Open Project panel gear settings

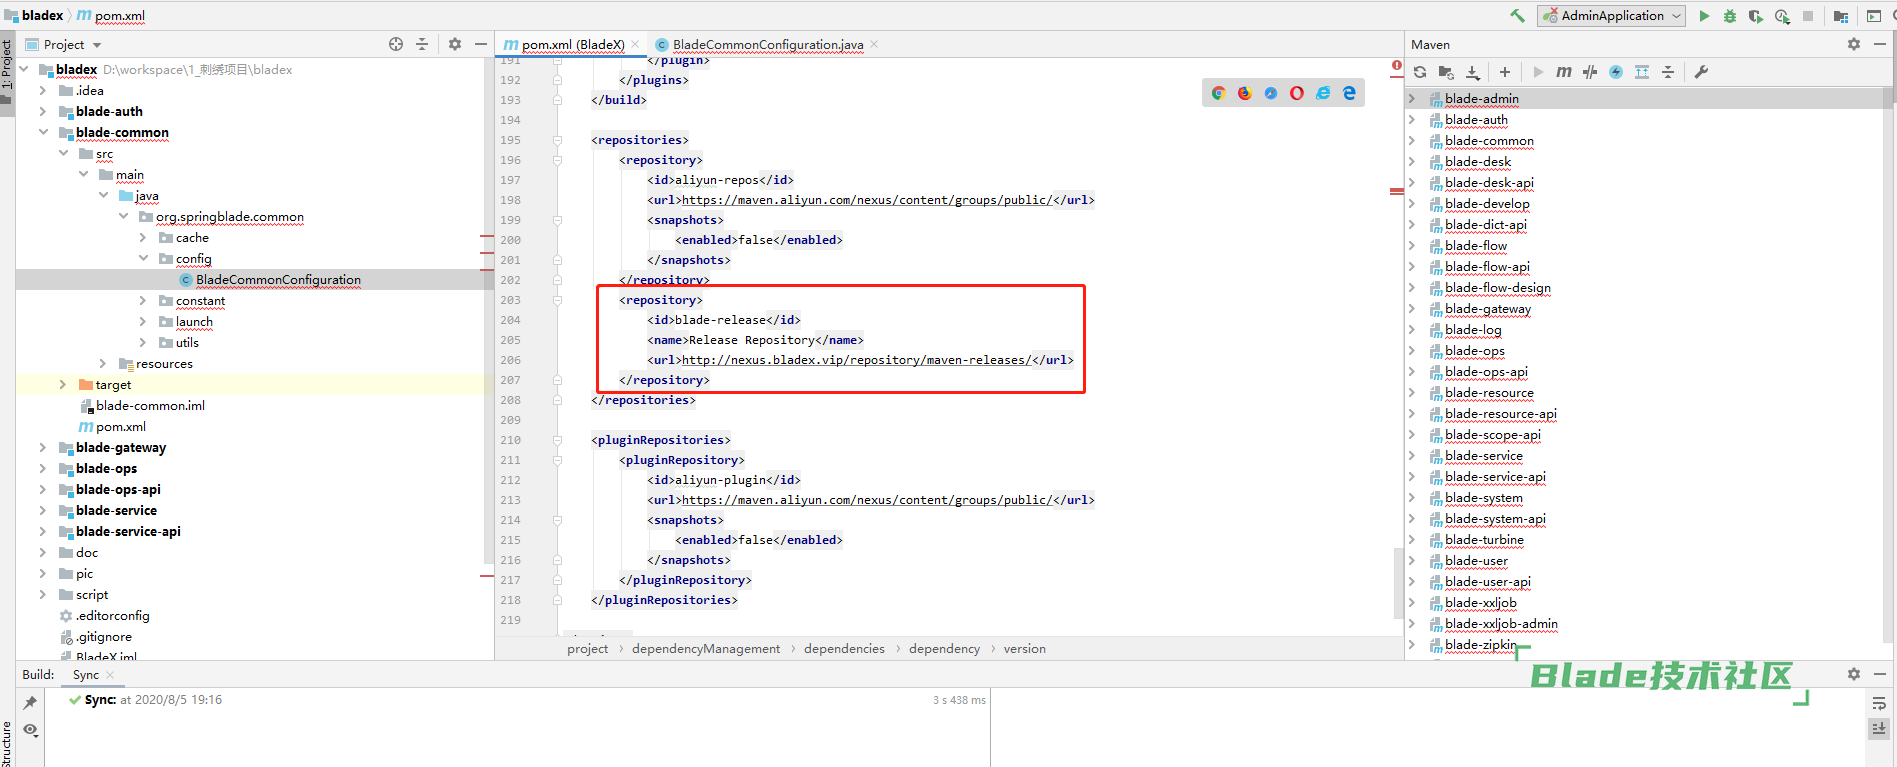tap(455, 44)
